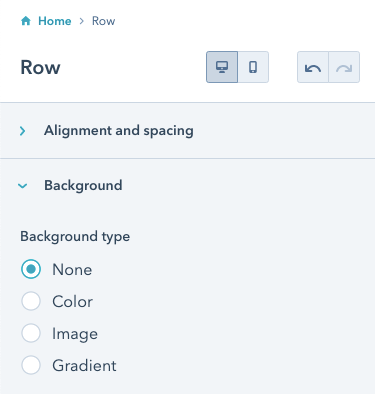The width and height of the screenshot is (375, 394).
Task: Choose the Color background radio button
Action: [31, 301]
